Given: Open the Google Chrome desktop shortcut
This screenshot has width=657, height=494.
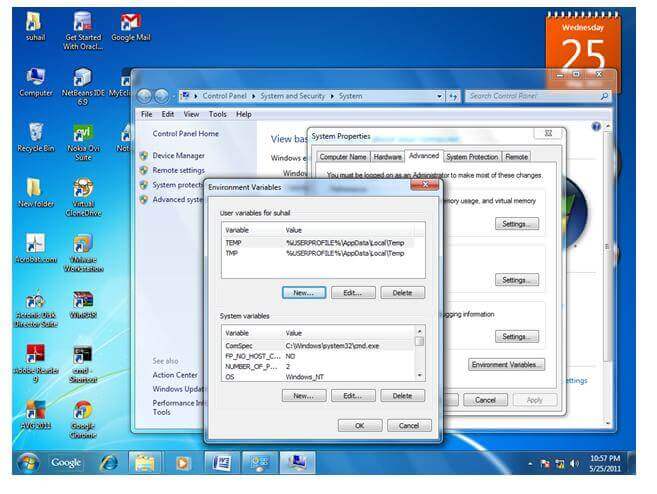Looking at the screenshot, I should (83, 414).
